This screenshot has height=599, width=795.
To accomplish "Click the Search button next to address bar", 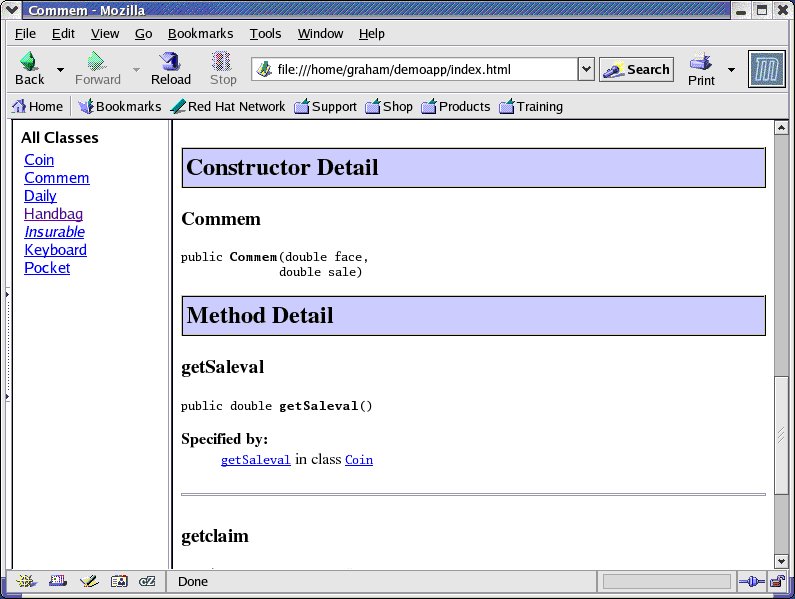I will (636, 70).
